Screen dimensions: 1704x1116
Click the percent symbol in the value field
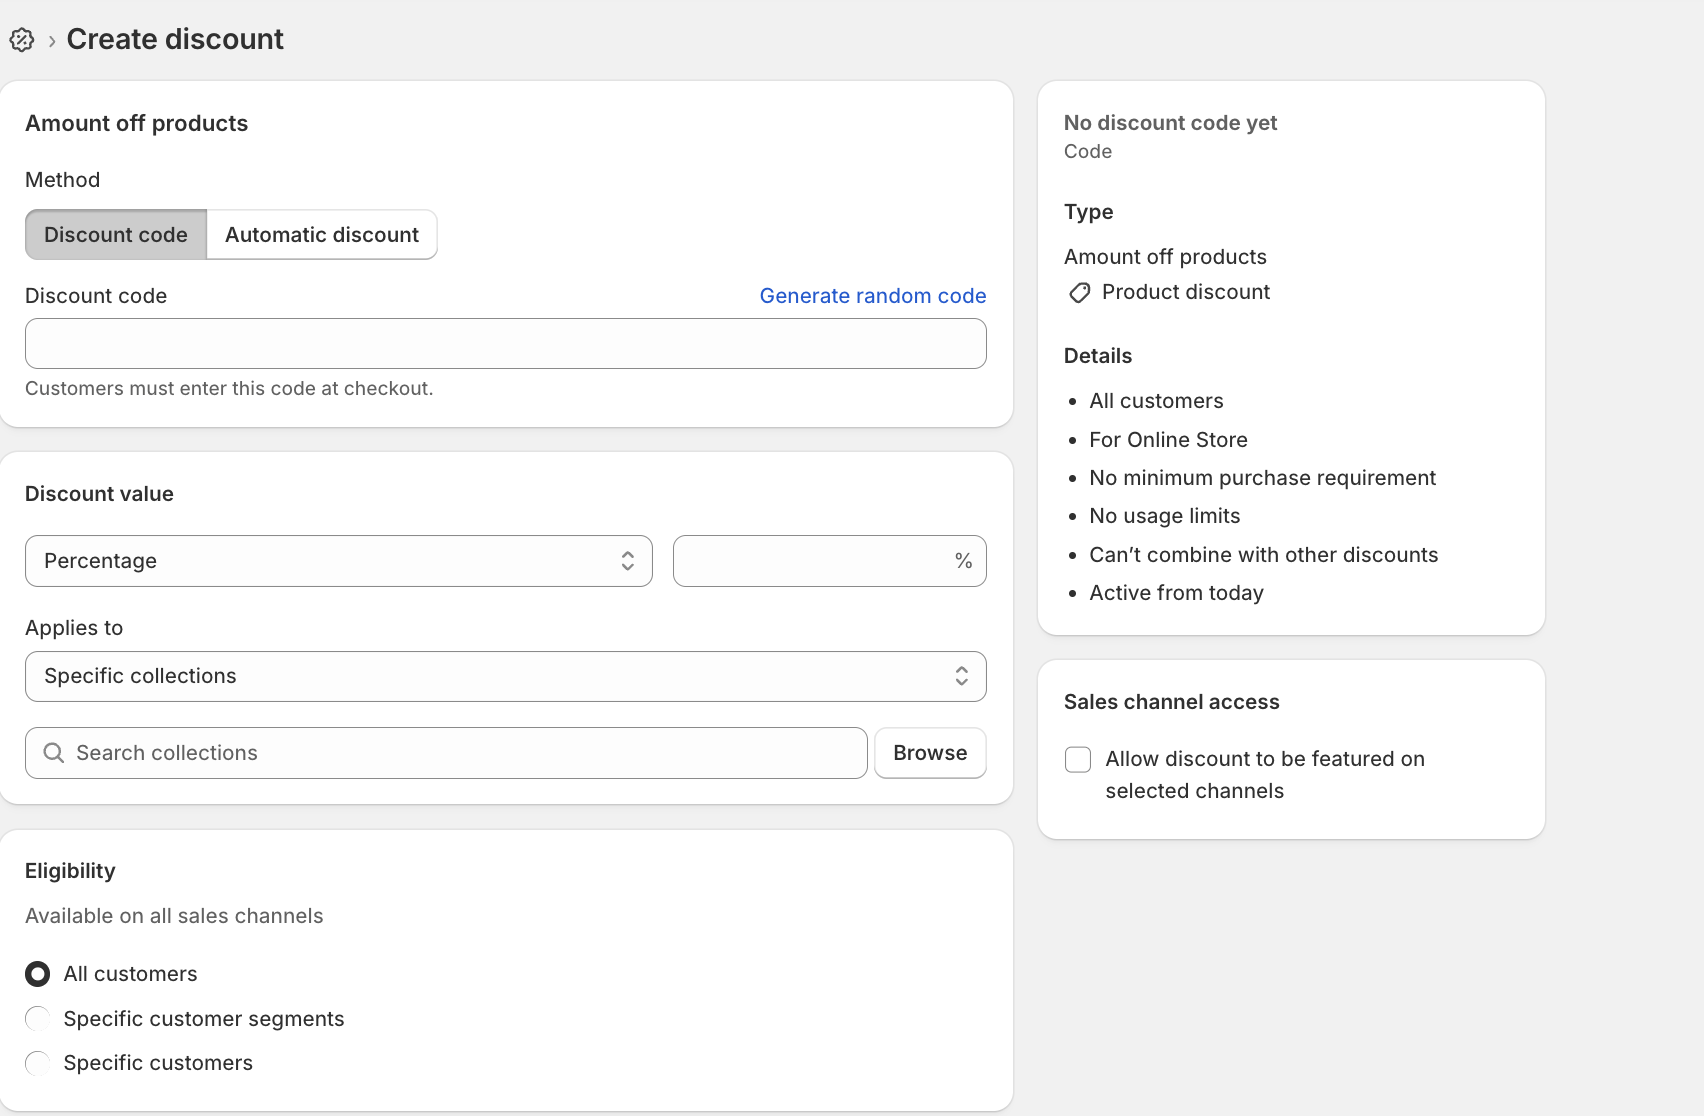pos(963,561)
